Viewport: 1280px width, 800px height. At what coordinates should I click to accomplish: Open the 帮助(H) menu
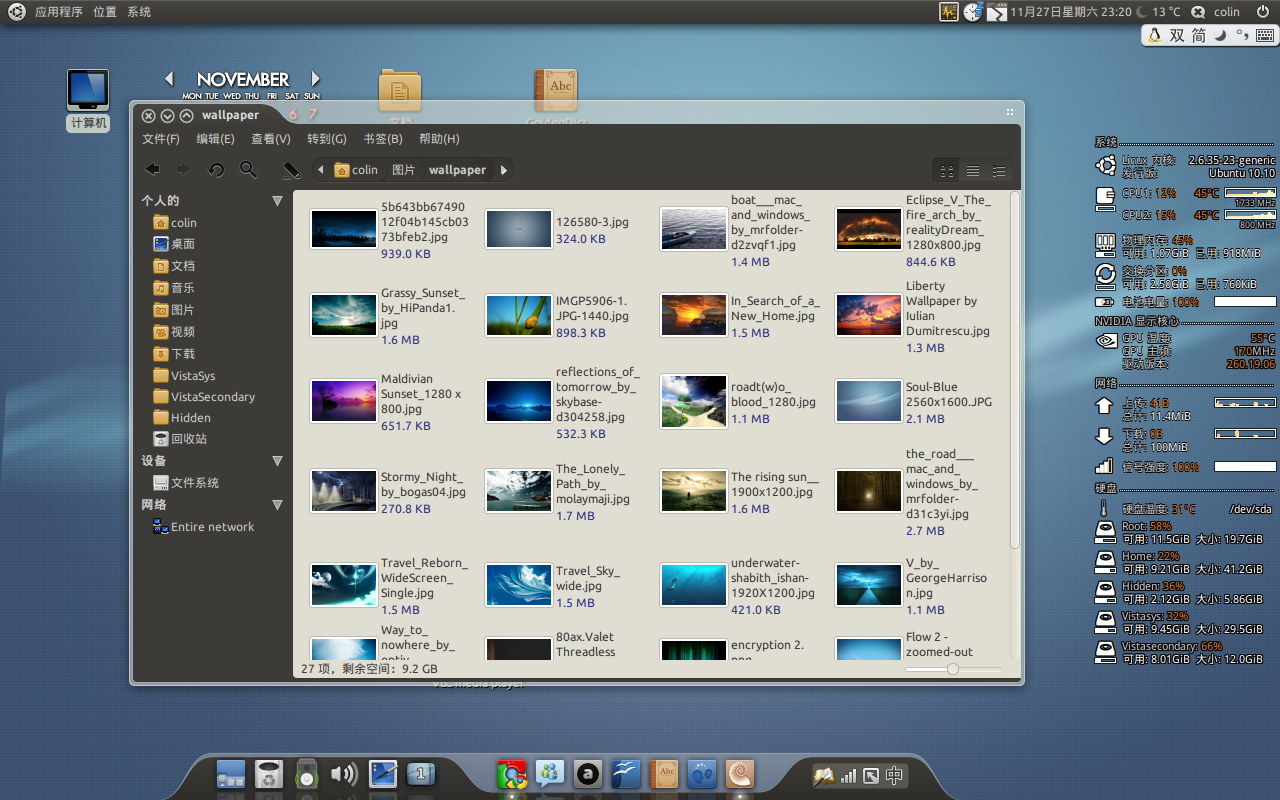[439, 139]
